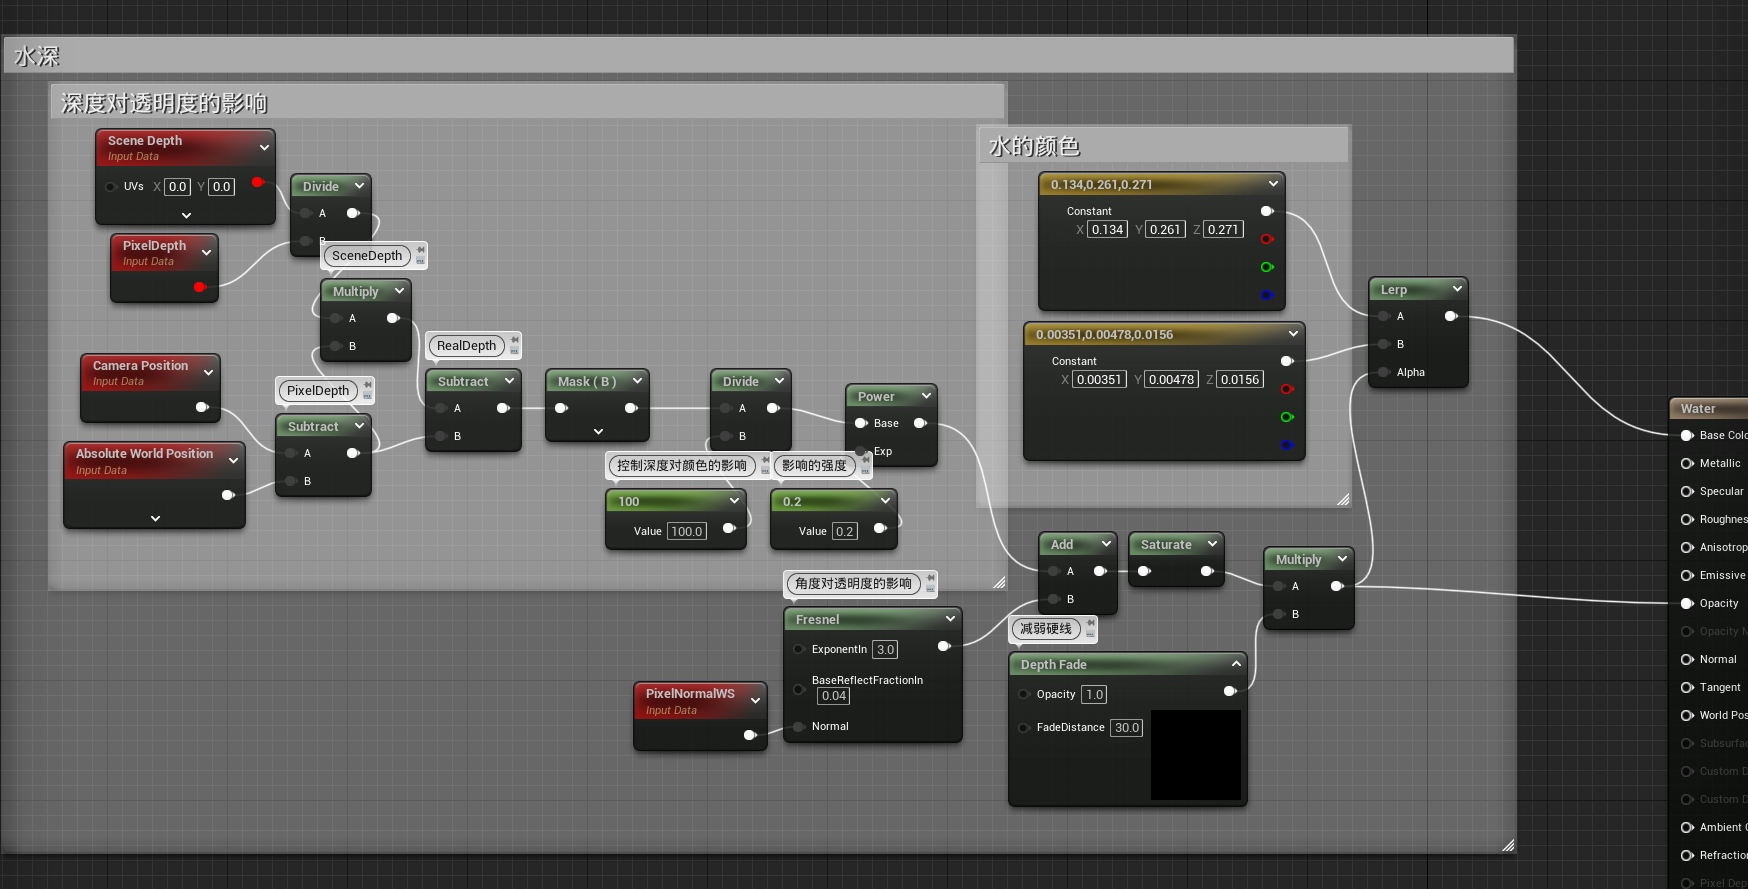Click Scene Depth UVs X input field
This screenshot has height=889, width=1748.
pos(177,186)
